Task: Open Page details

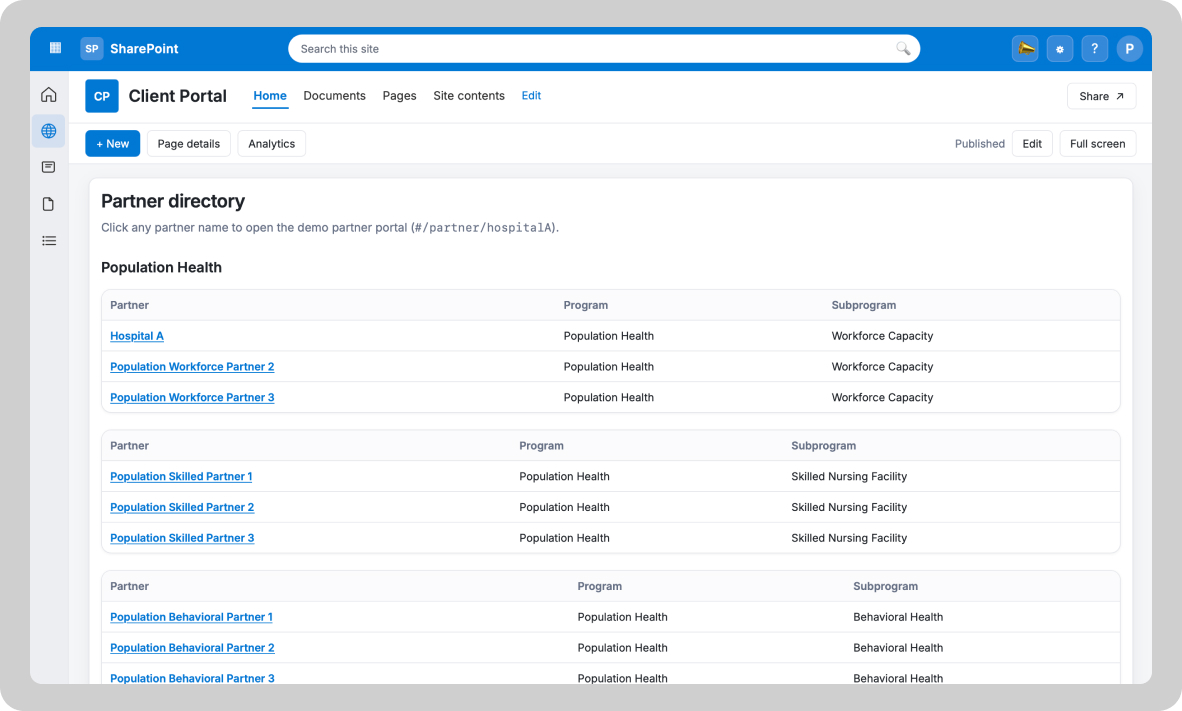Action: click(x=188, y=143)
